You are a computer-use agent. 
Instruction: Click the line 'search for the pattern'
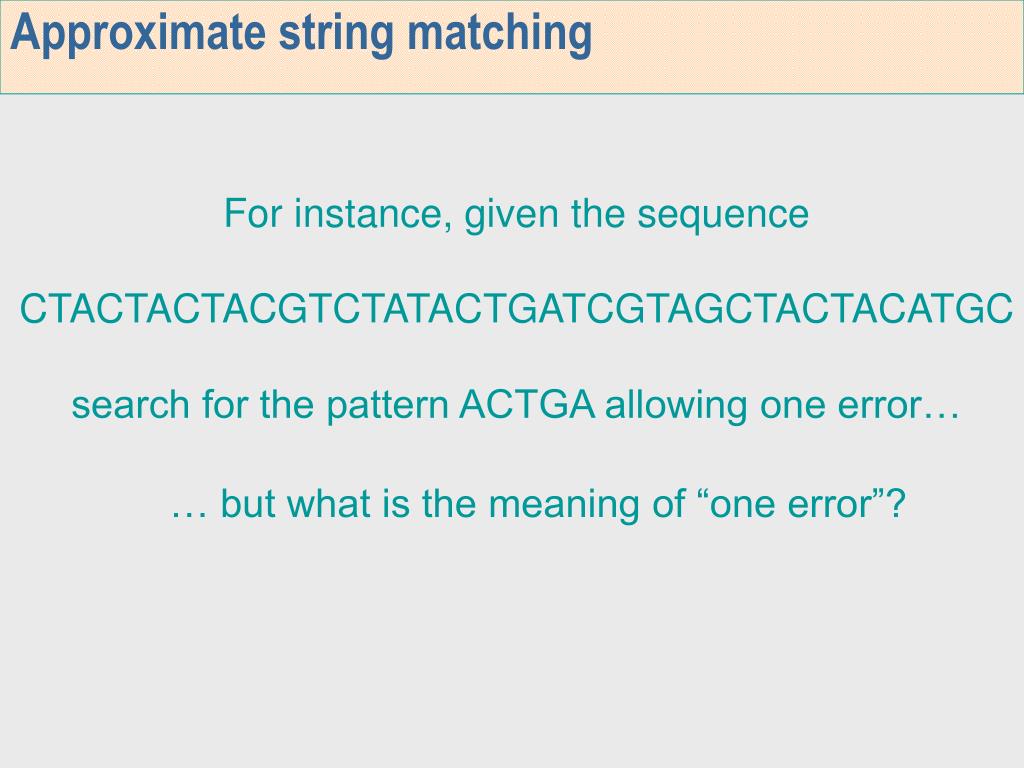click(x=260, y=405)
